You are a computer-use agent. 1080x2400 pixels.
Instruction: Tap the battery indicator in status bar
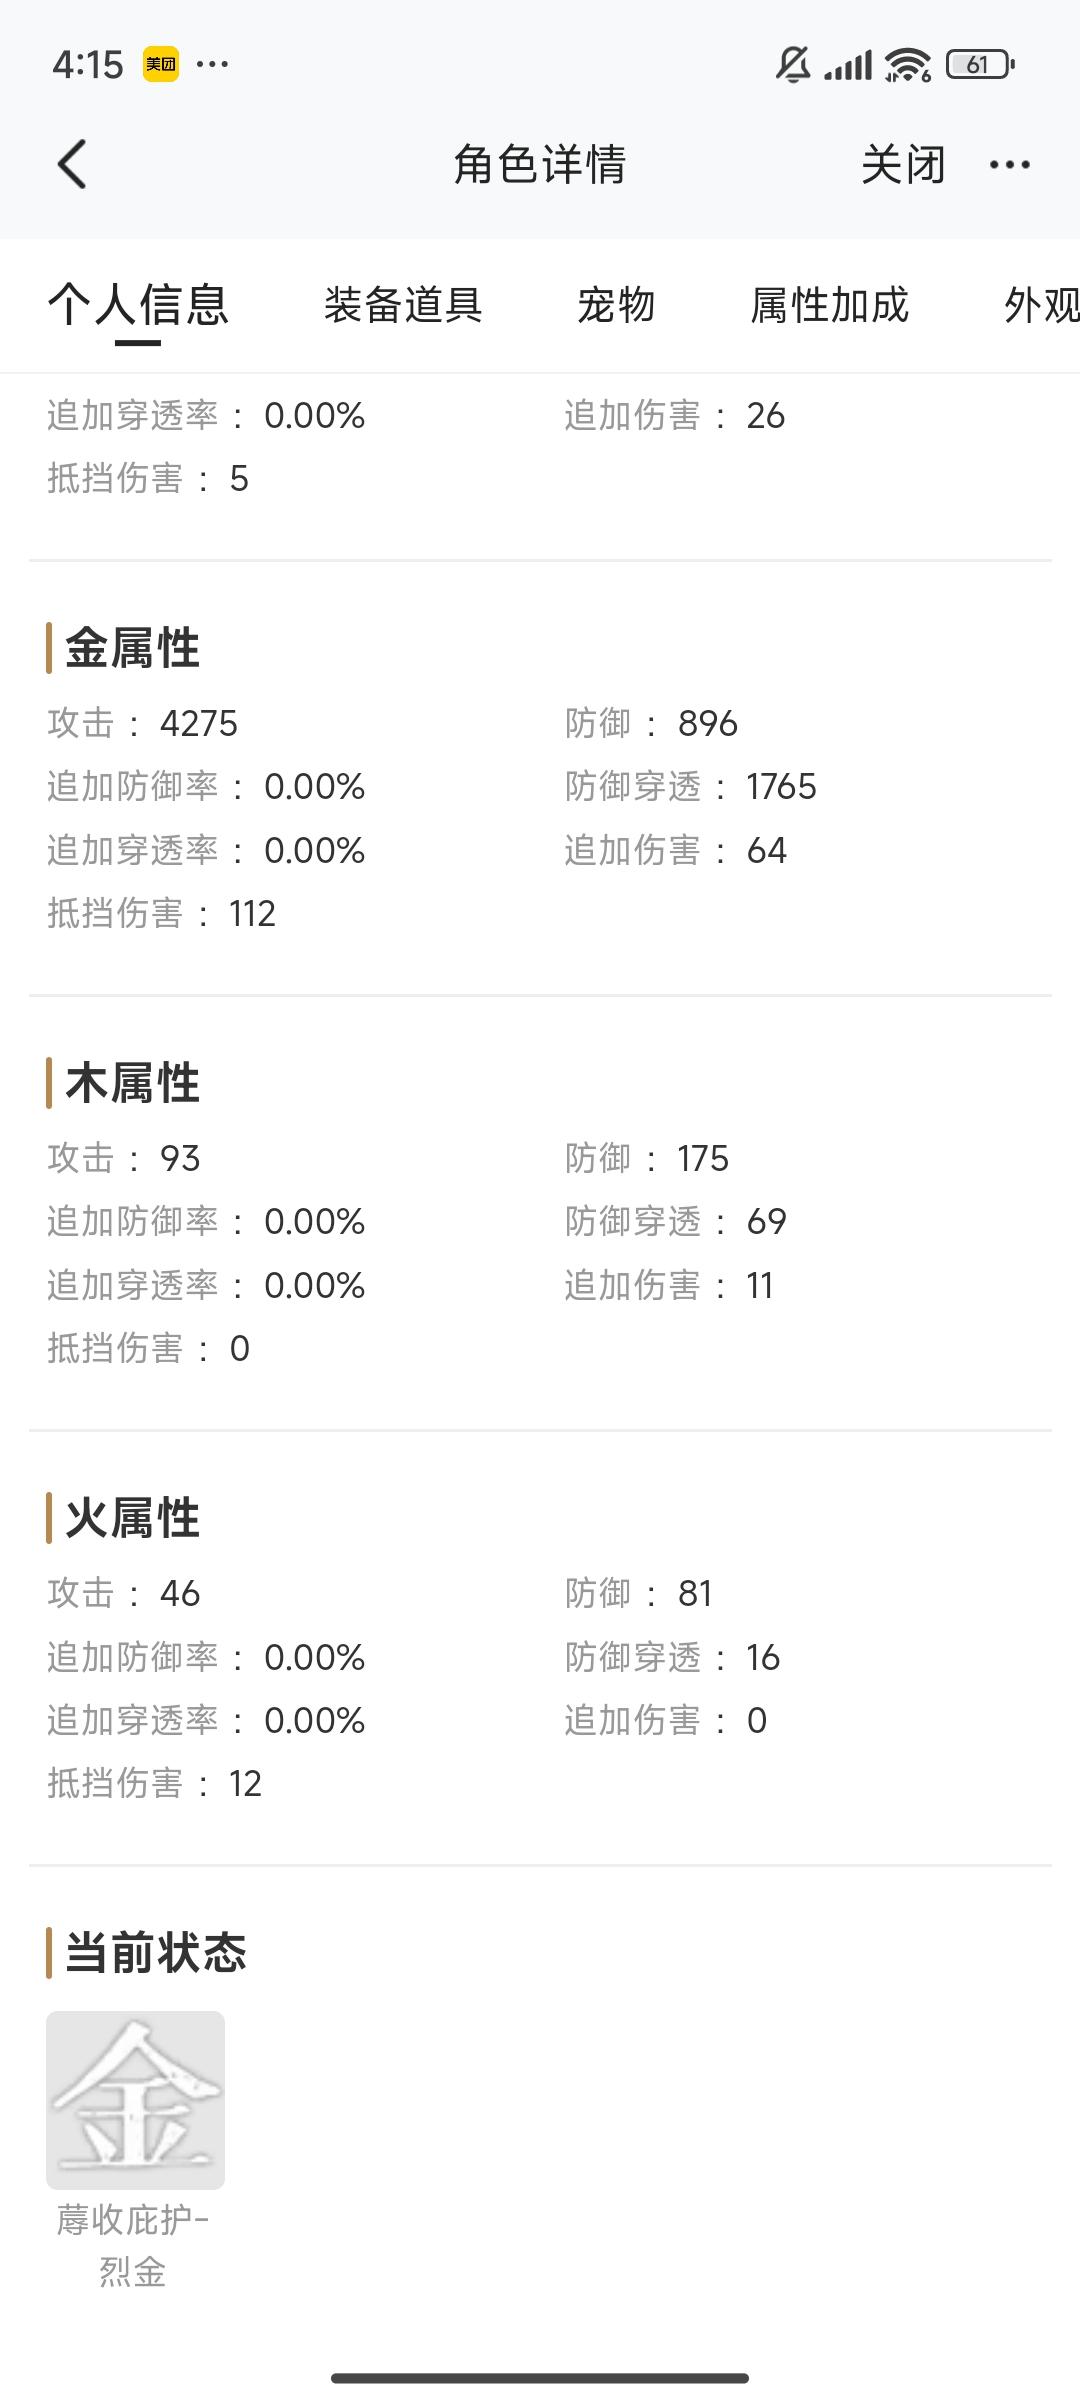coord(980,65)
